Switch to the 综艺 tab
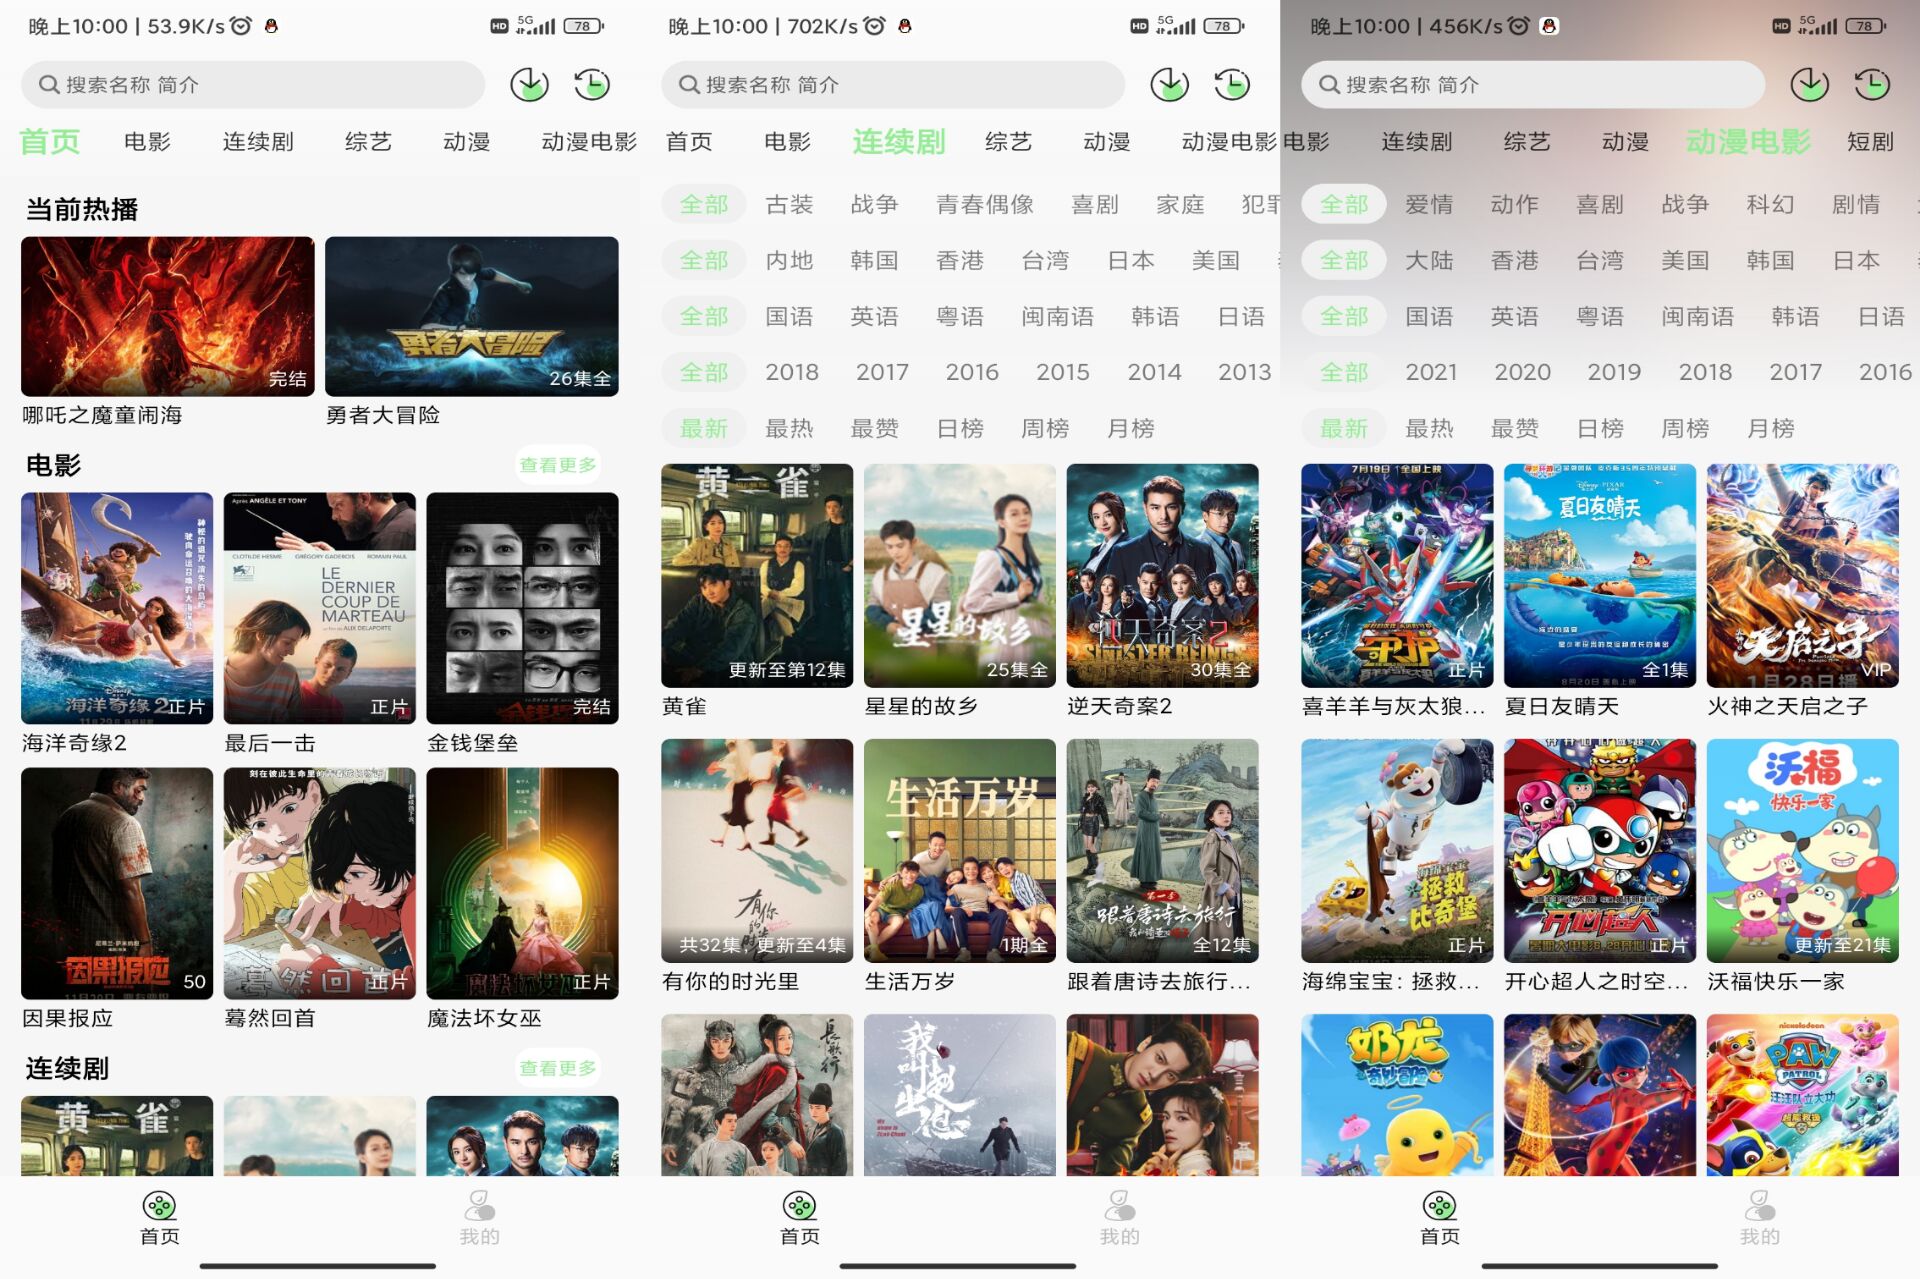This screenshot has width=1920, height=1279. click(x=368, y=142)
